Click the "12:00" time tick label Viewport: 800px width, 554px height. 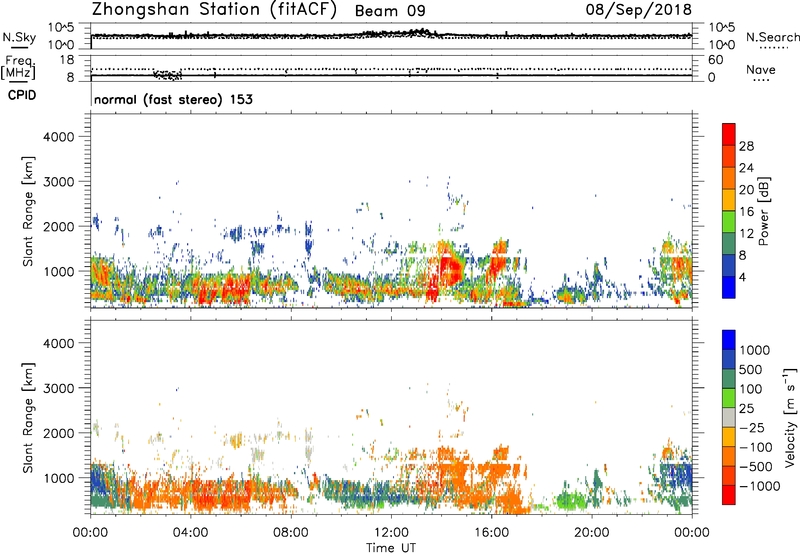tap(391, 533)
